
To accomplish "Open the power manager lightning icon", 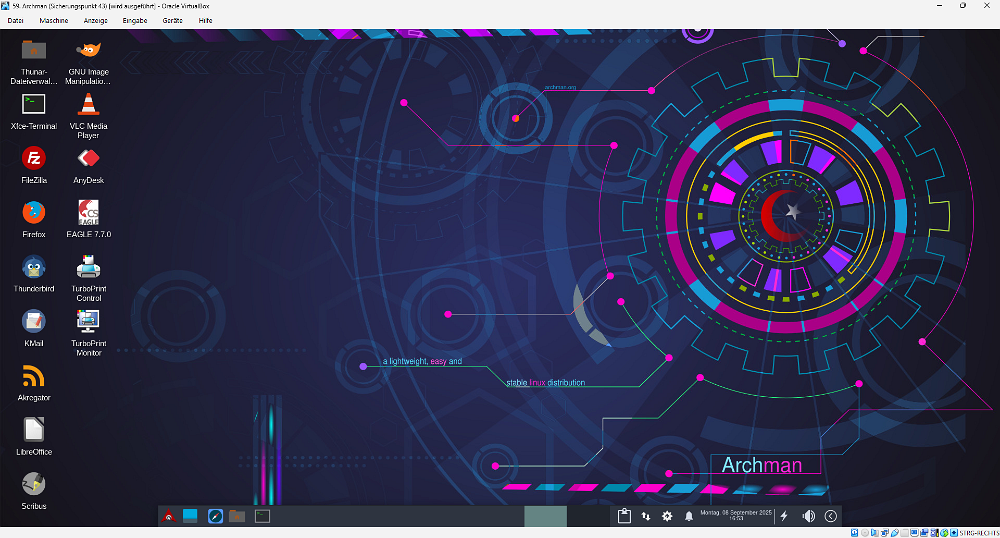I will 784,516.
